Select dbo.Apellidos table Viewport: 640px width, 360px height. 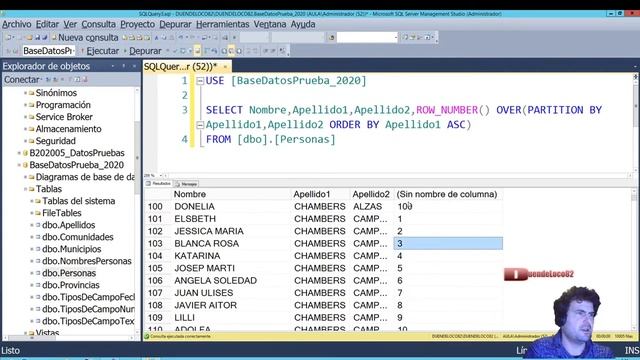(69, 225)
